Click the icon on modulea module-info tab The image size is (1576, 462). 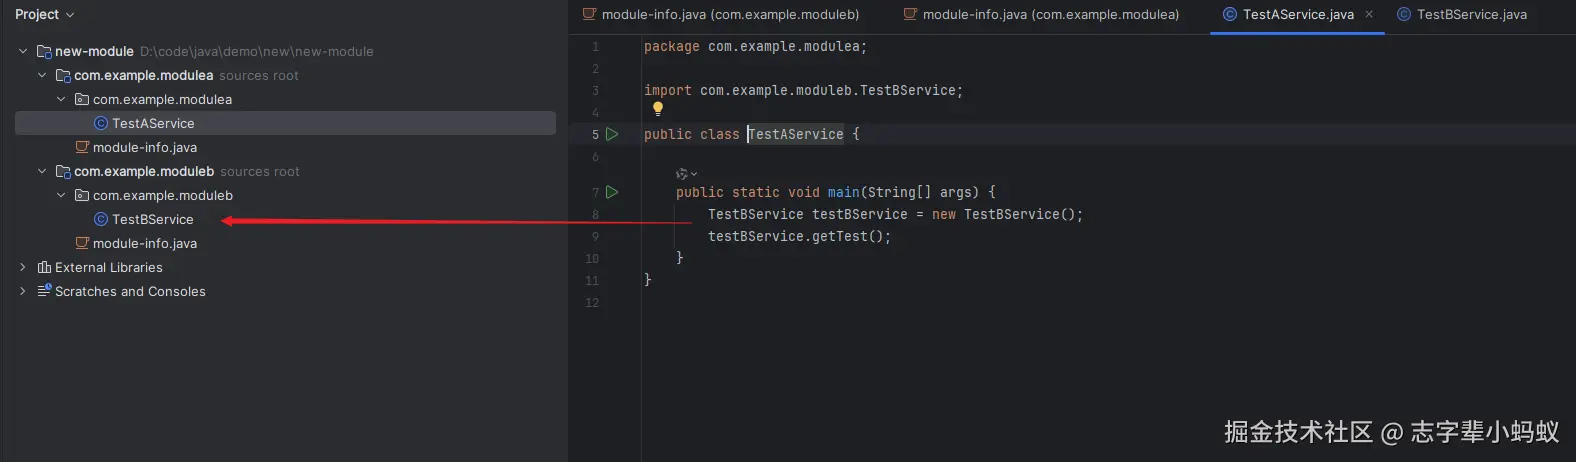pos(910,14)
